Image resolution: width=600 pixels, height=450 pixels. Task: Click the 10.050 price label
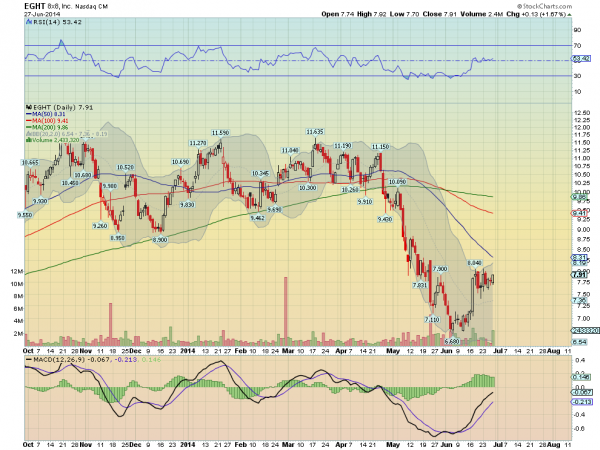click(397, 182)
